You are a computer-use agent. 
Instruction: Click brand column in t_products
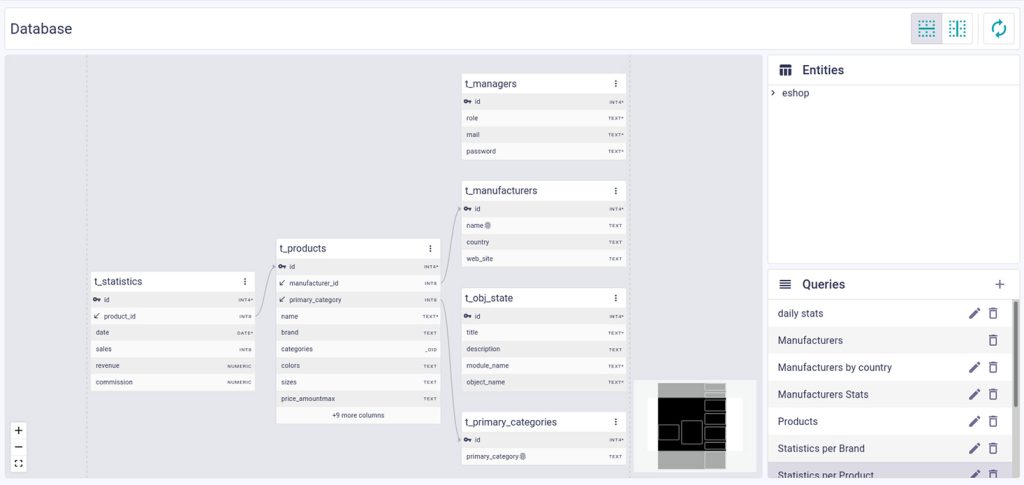pos(358,332)
